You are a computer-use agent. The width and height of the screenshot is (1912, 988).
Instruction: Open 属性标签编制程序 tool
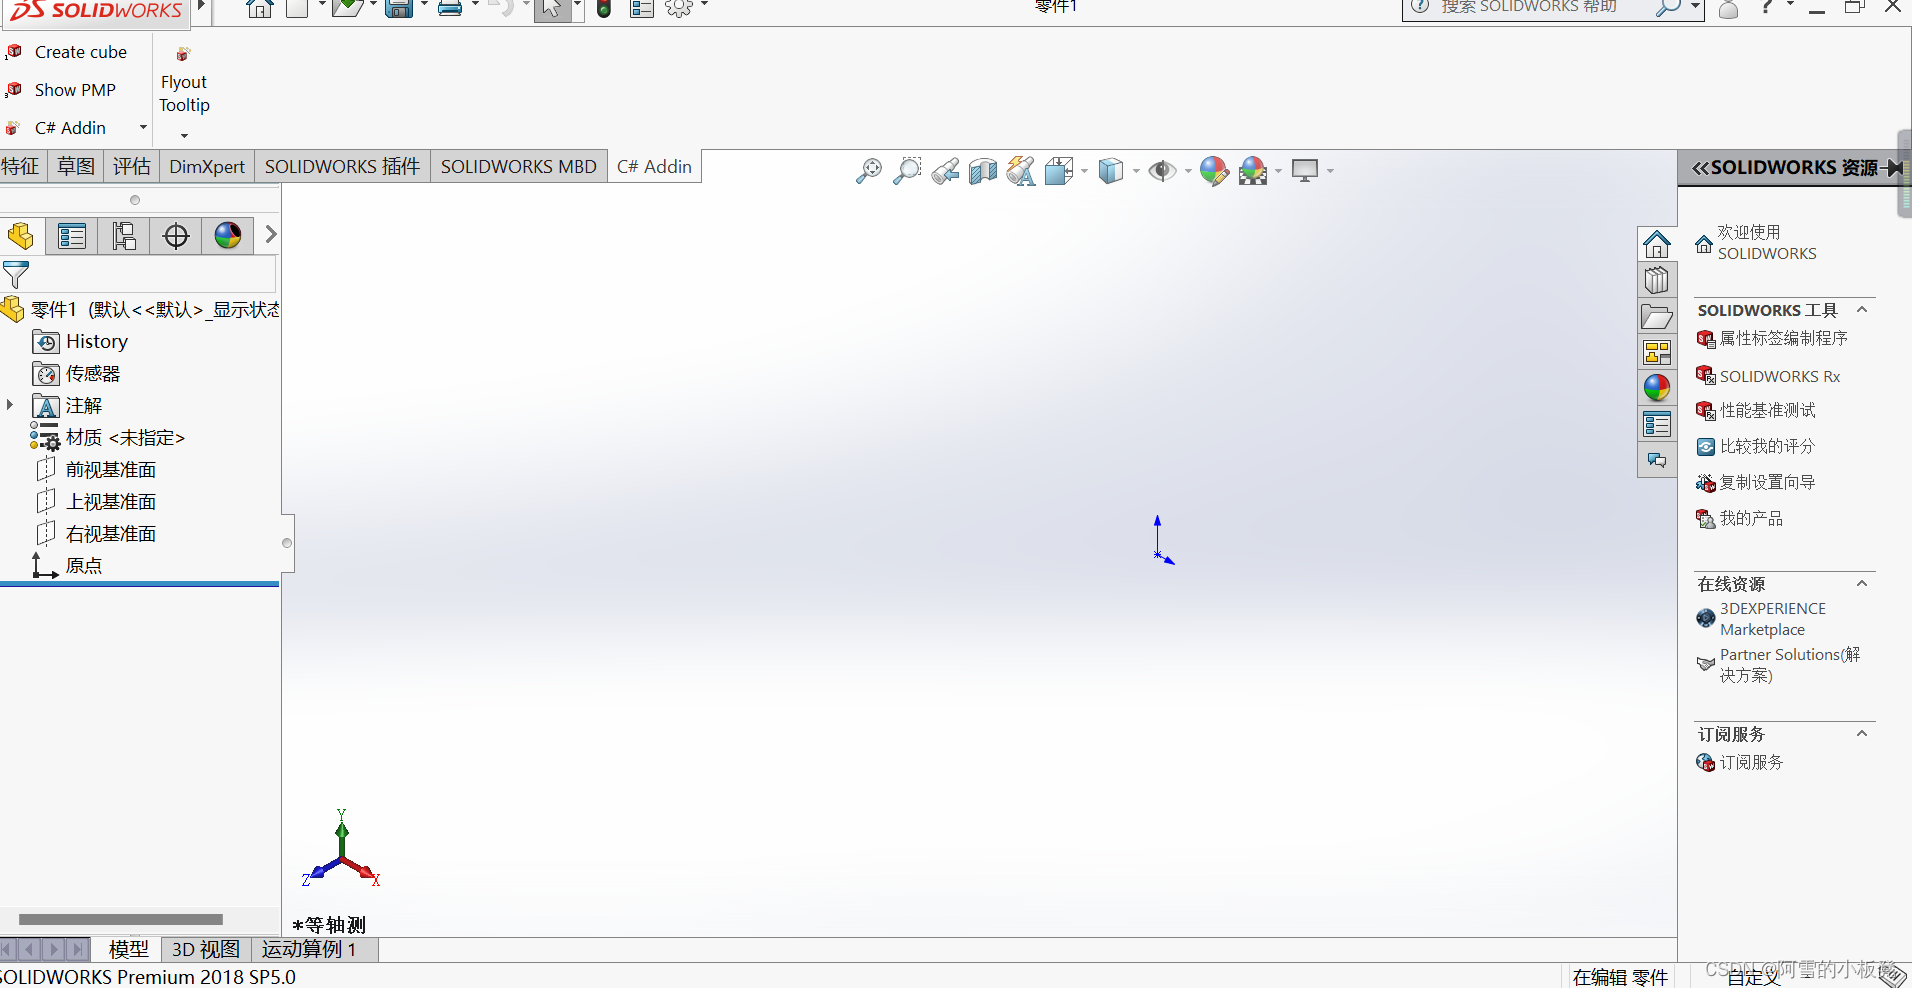point(1783,339)
